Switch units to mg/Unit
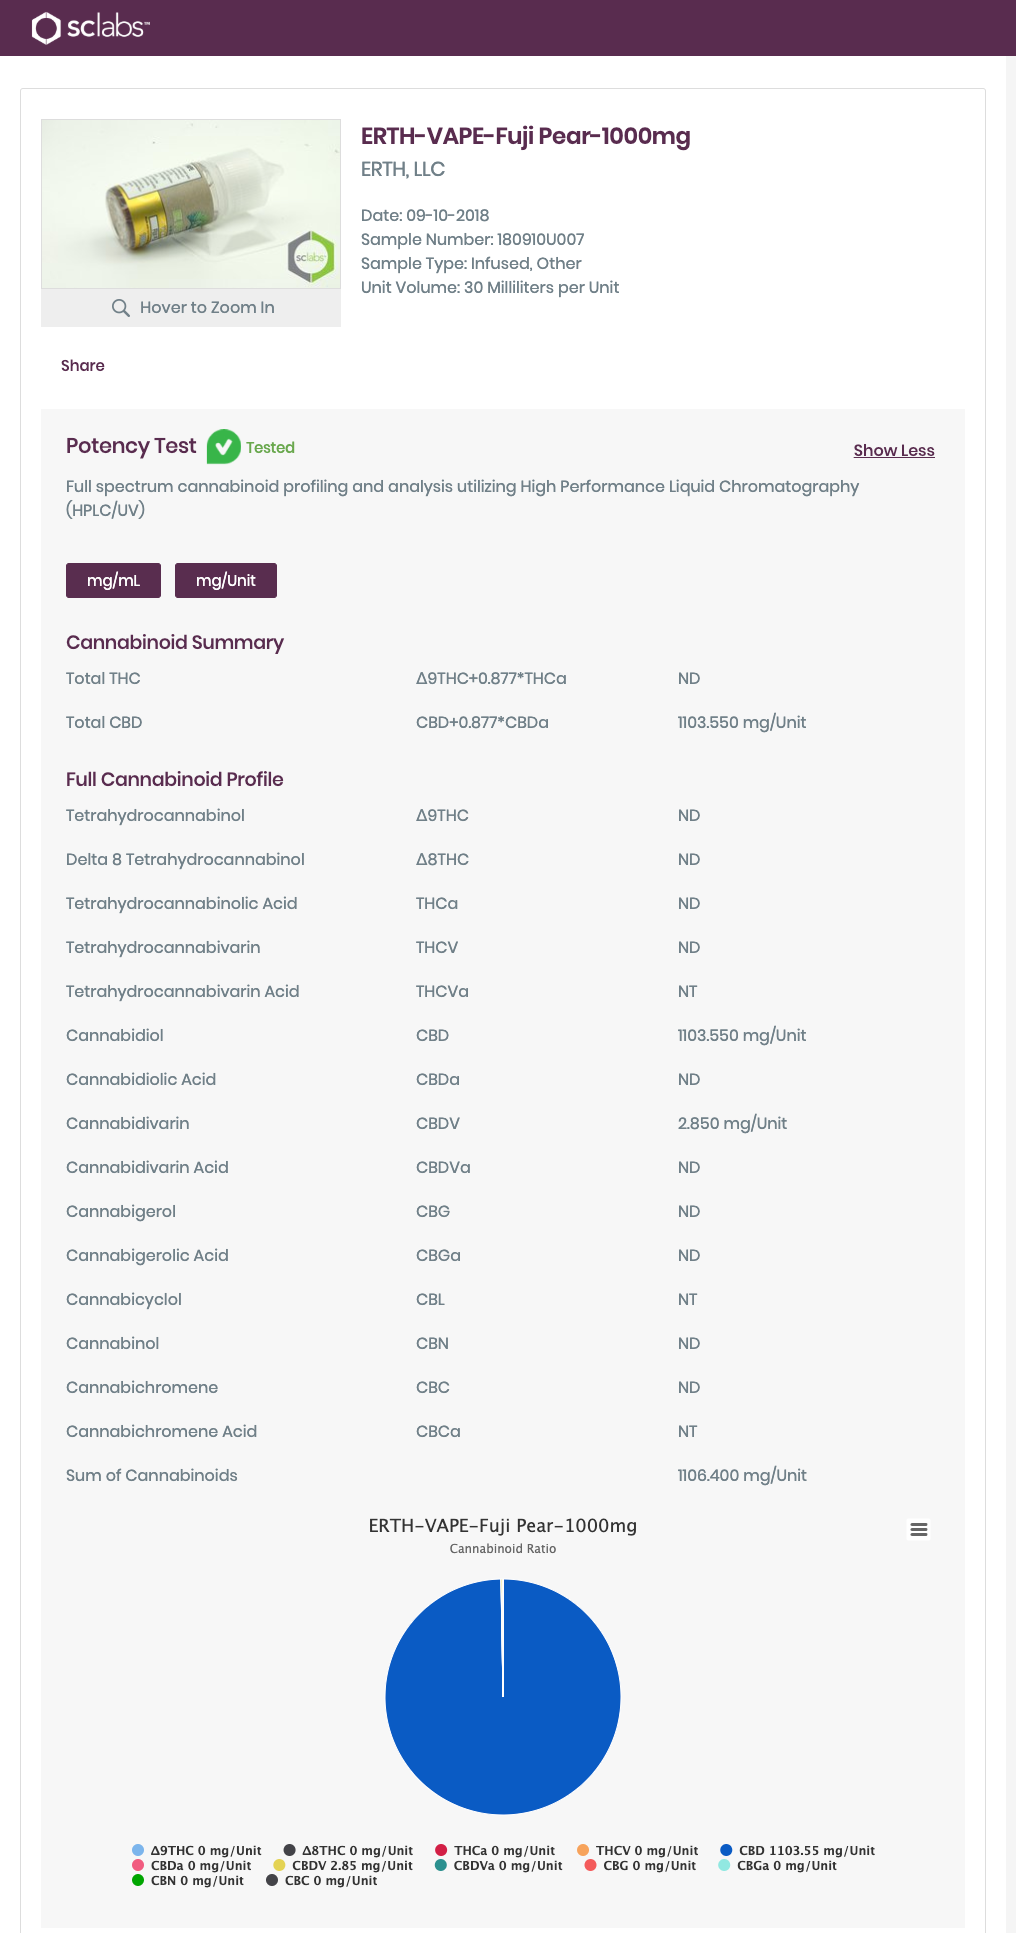 pos(226,581)
